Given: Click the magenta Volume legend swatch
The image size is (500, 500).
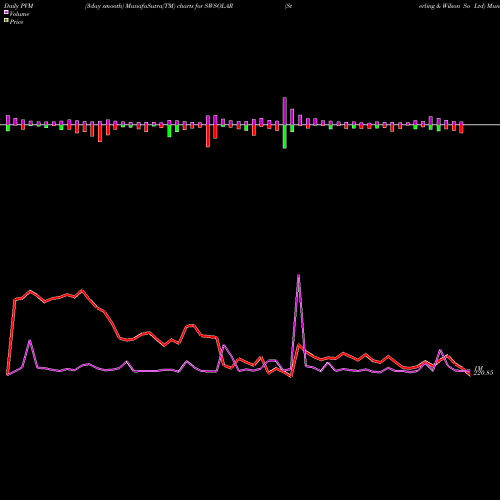Looking at the screenshot, I should coord(6,13).
